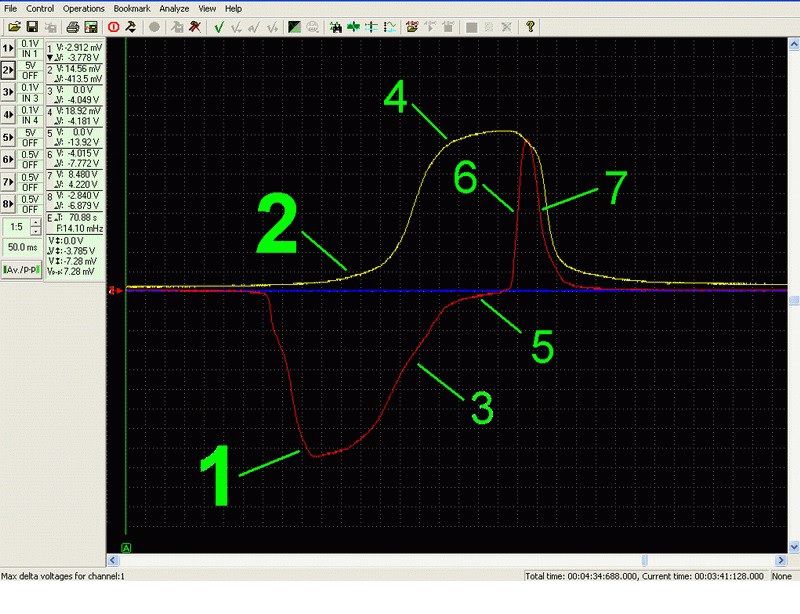
Task: Toggle channel 6 button
Action: [8, 159]
